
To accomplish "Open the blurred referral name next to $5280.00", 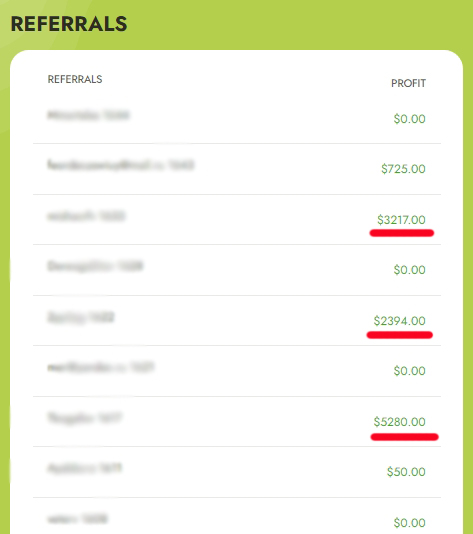I will 85,418.
